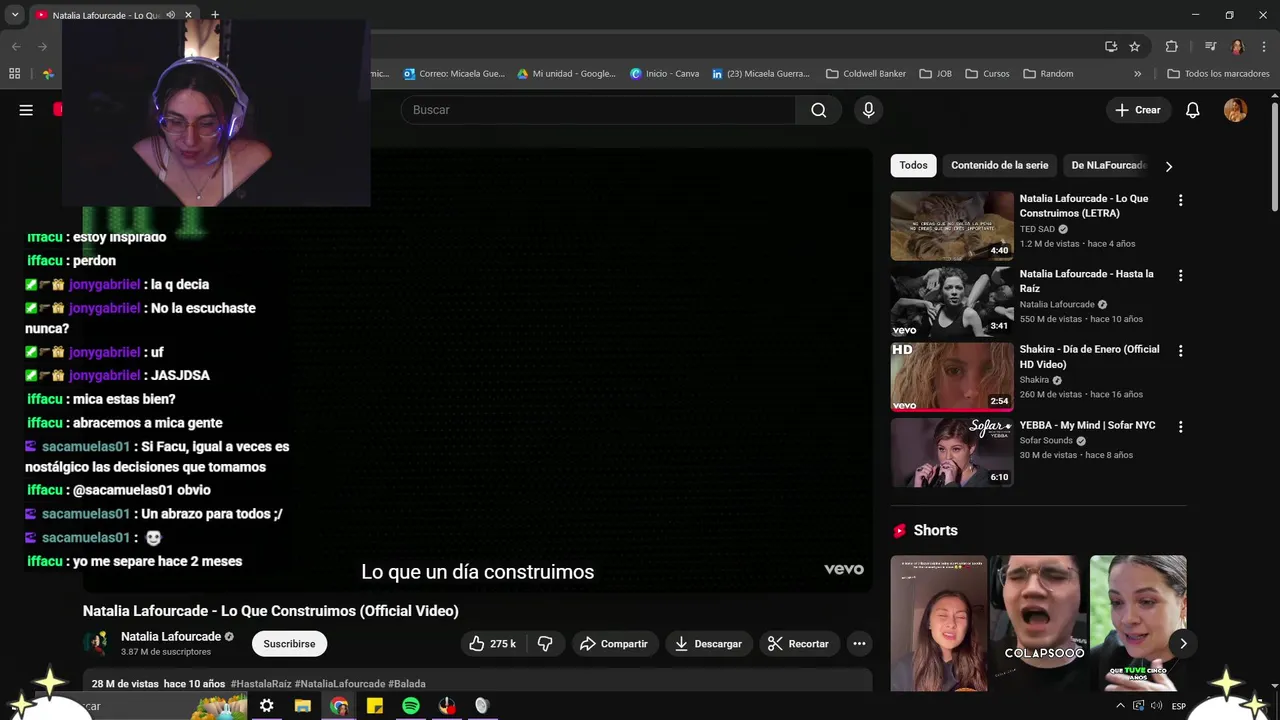Open the COLAPSOOO short

[1038, 623]
